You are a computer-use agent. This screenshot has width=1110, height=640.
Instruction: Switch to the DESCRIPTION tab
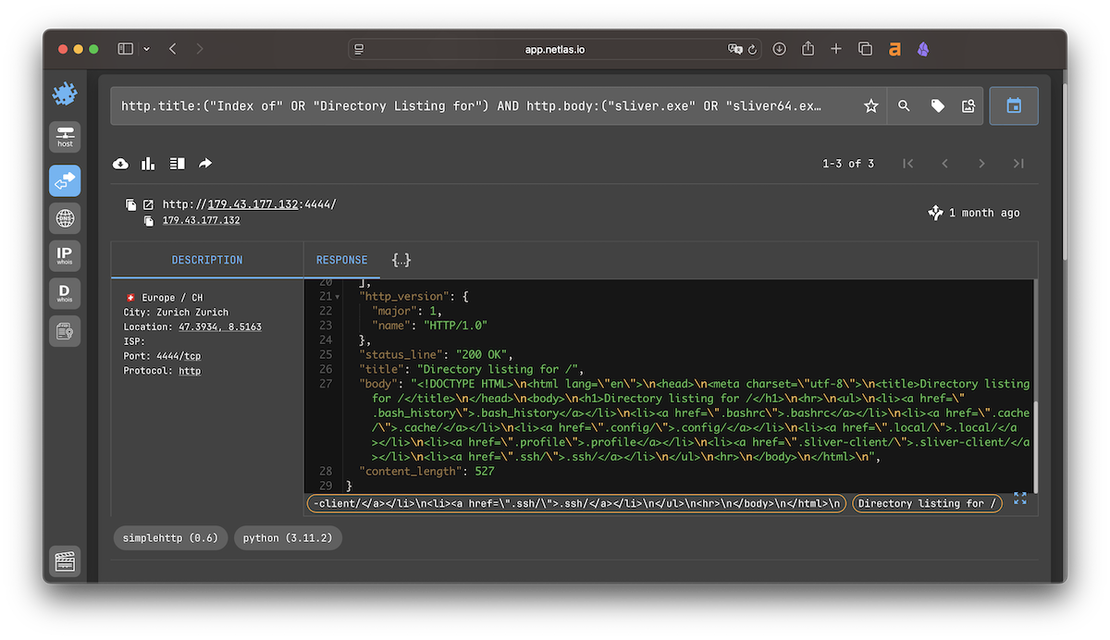[206, 259]
